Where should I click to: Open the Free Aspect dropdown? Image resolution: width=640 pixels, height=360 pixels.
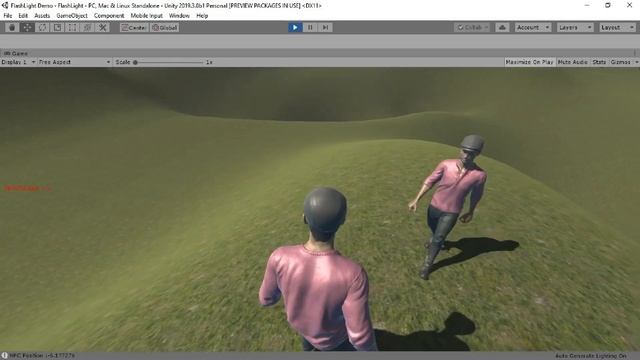pyautogui.click(x=75, y=62)
